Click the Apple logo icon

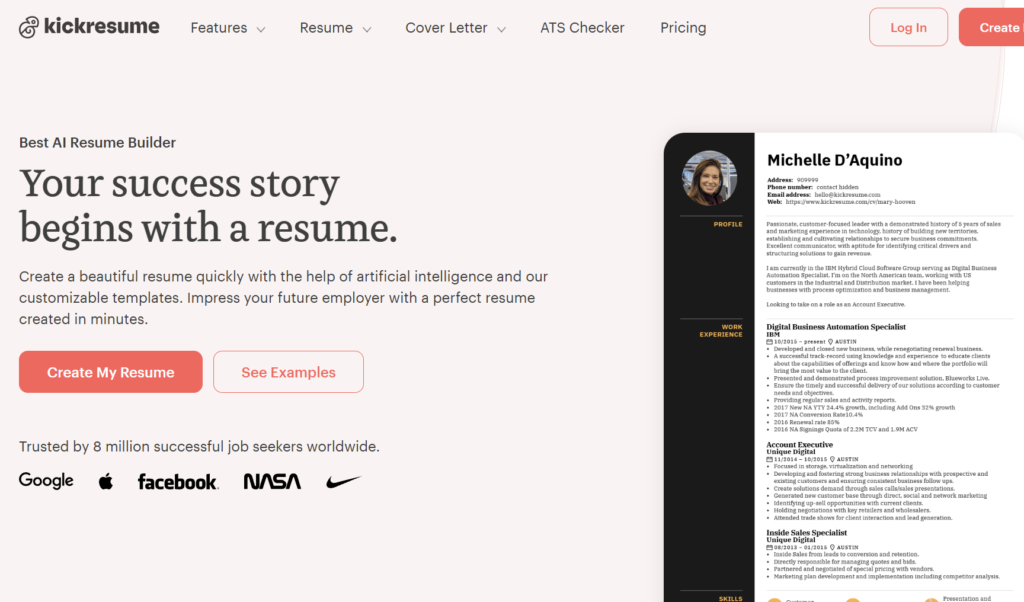106,482
